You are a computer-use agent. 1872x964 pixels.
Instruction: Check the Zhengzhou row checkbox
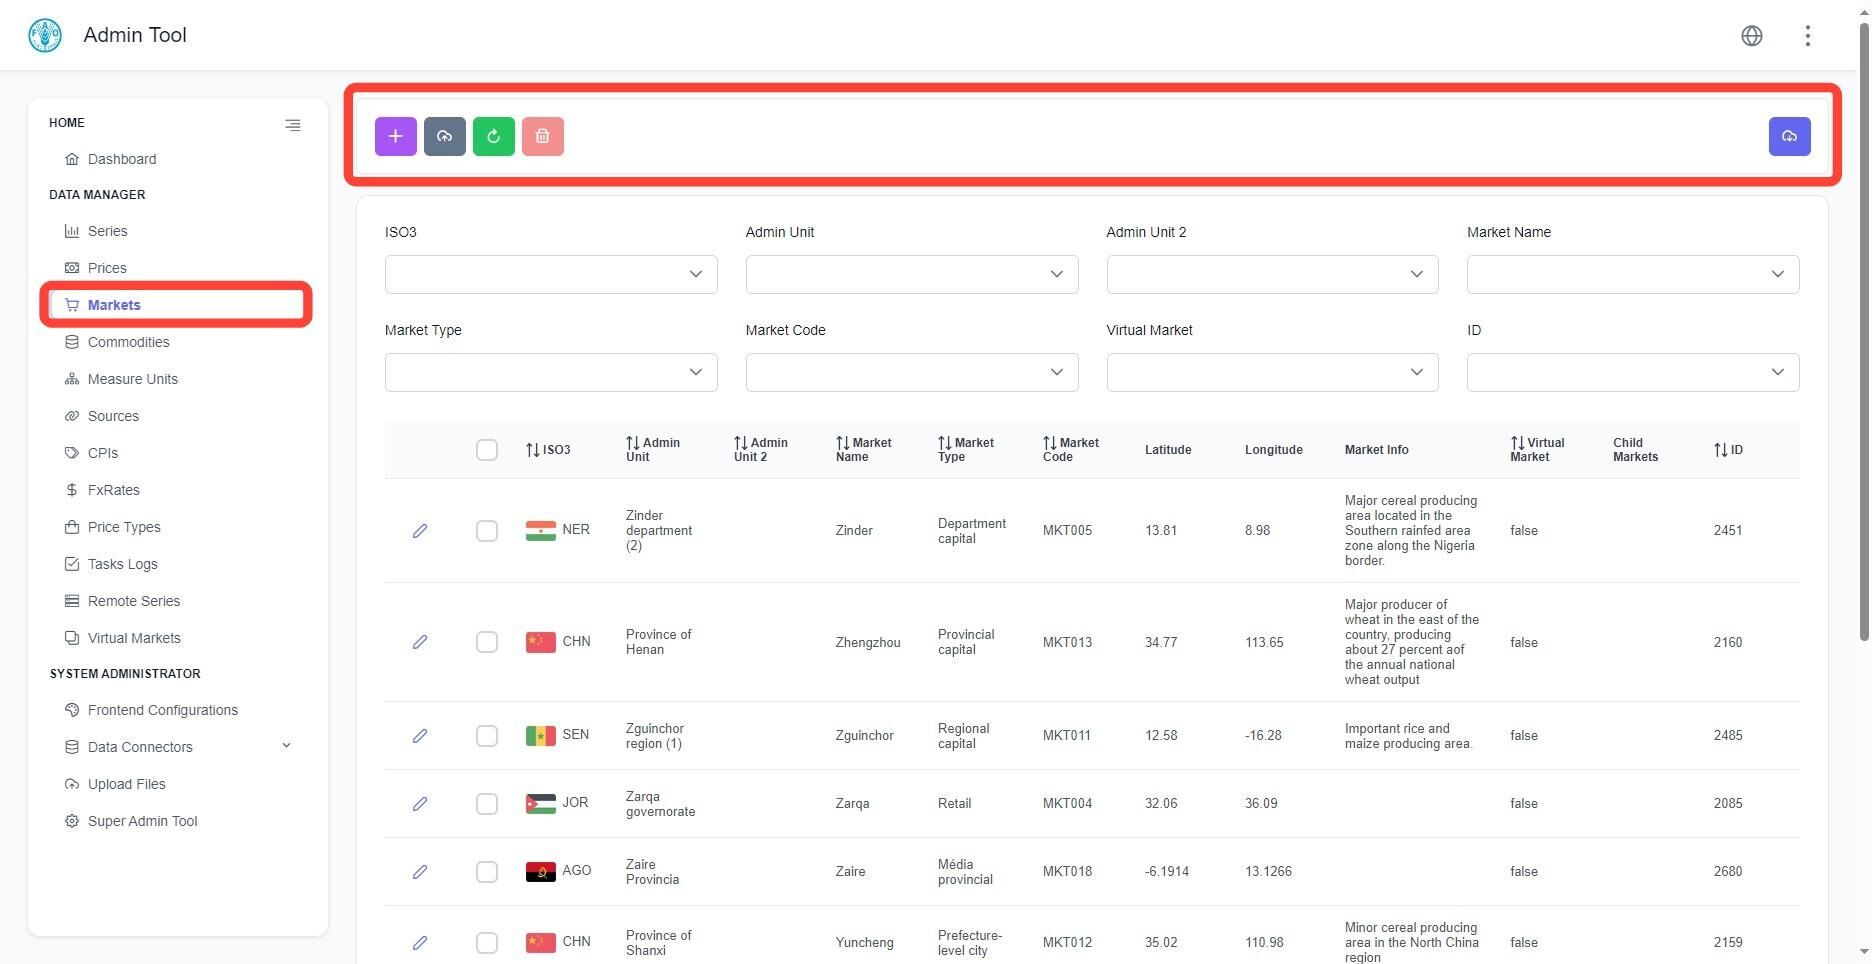click(x=487, y=642)
